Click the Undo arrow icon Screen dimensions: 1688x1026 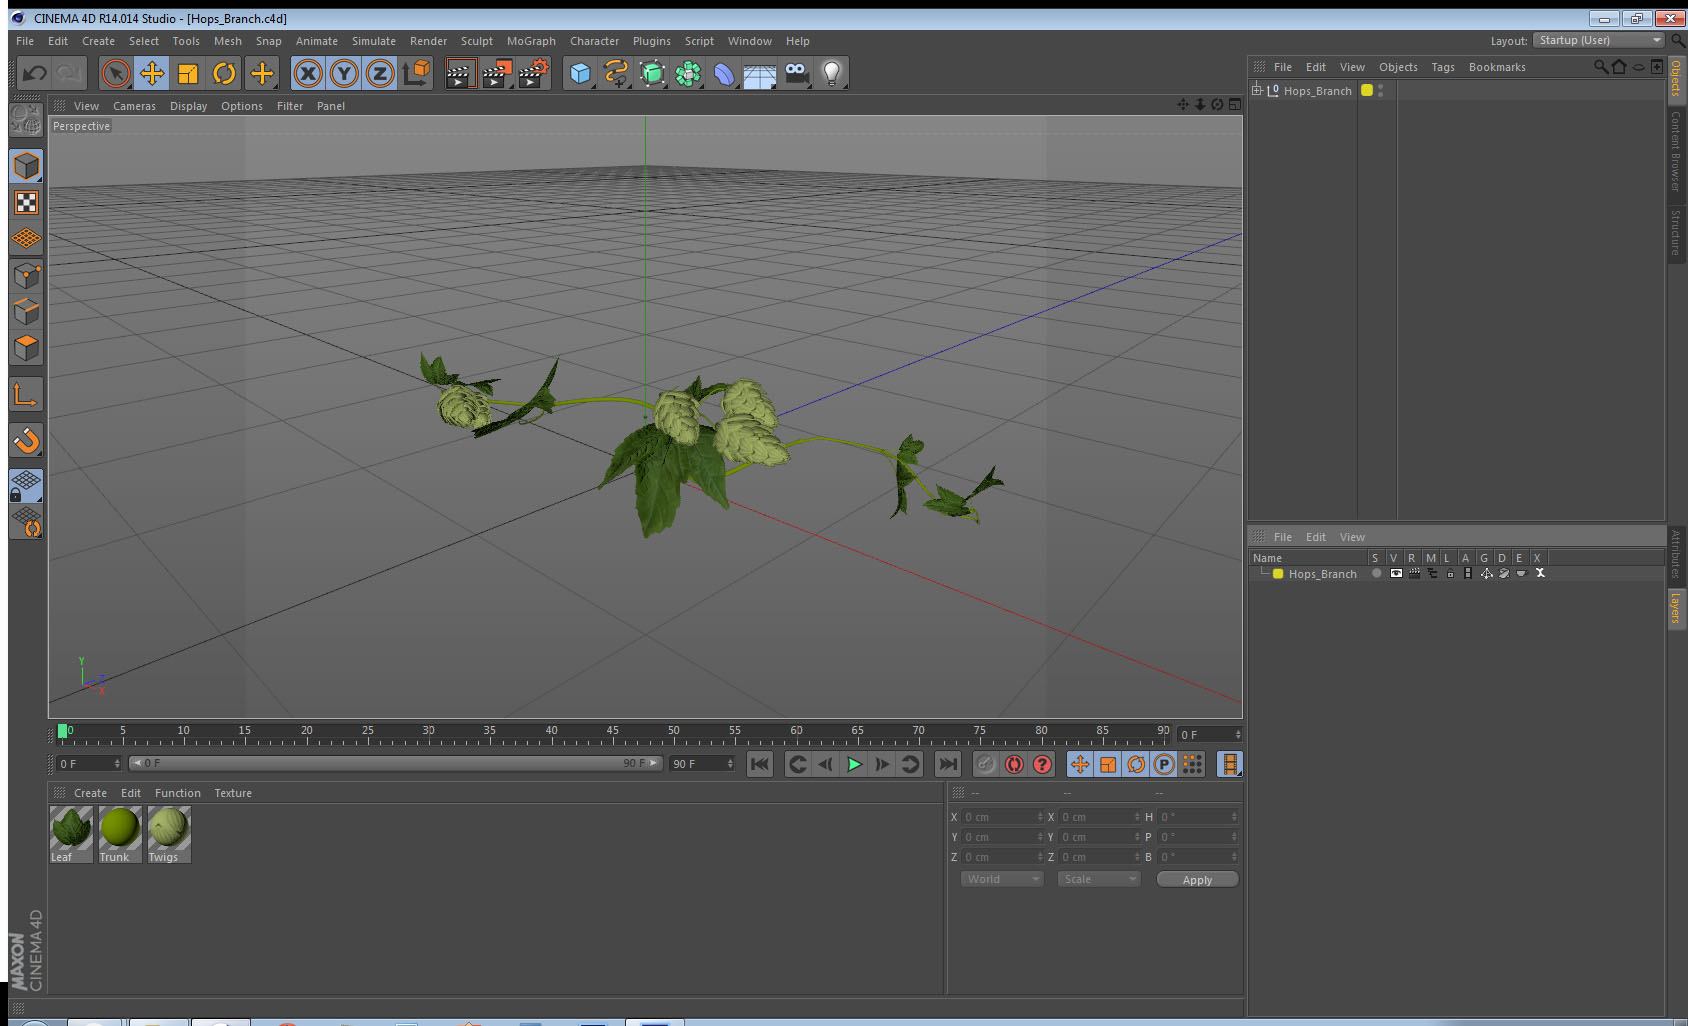coord(35,73)
